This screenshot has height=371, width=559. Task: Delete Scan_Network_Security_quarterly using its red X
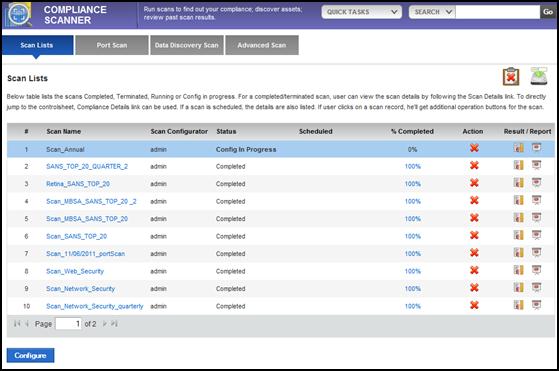pos(474,305)
